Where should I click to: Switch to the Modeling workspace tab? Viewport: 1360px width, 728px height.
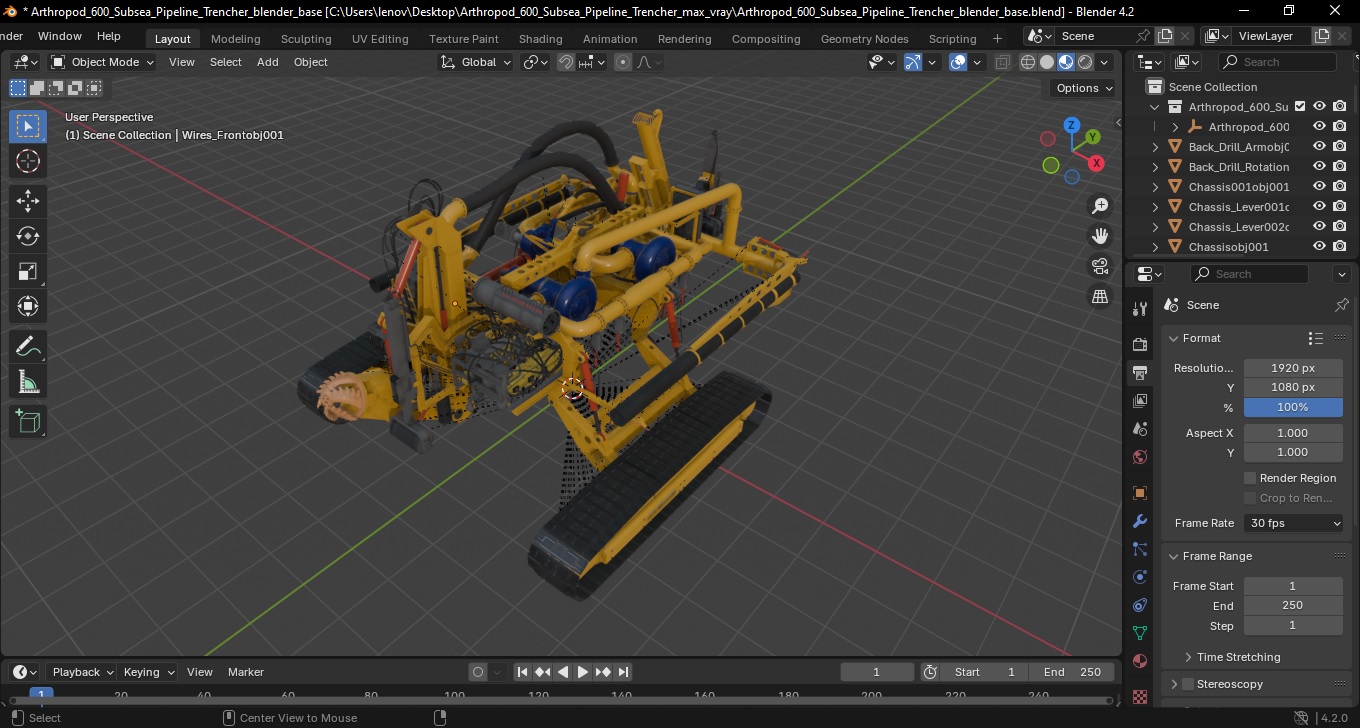(x=235, y=39)
